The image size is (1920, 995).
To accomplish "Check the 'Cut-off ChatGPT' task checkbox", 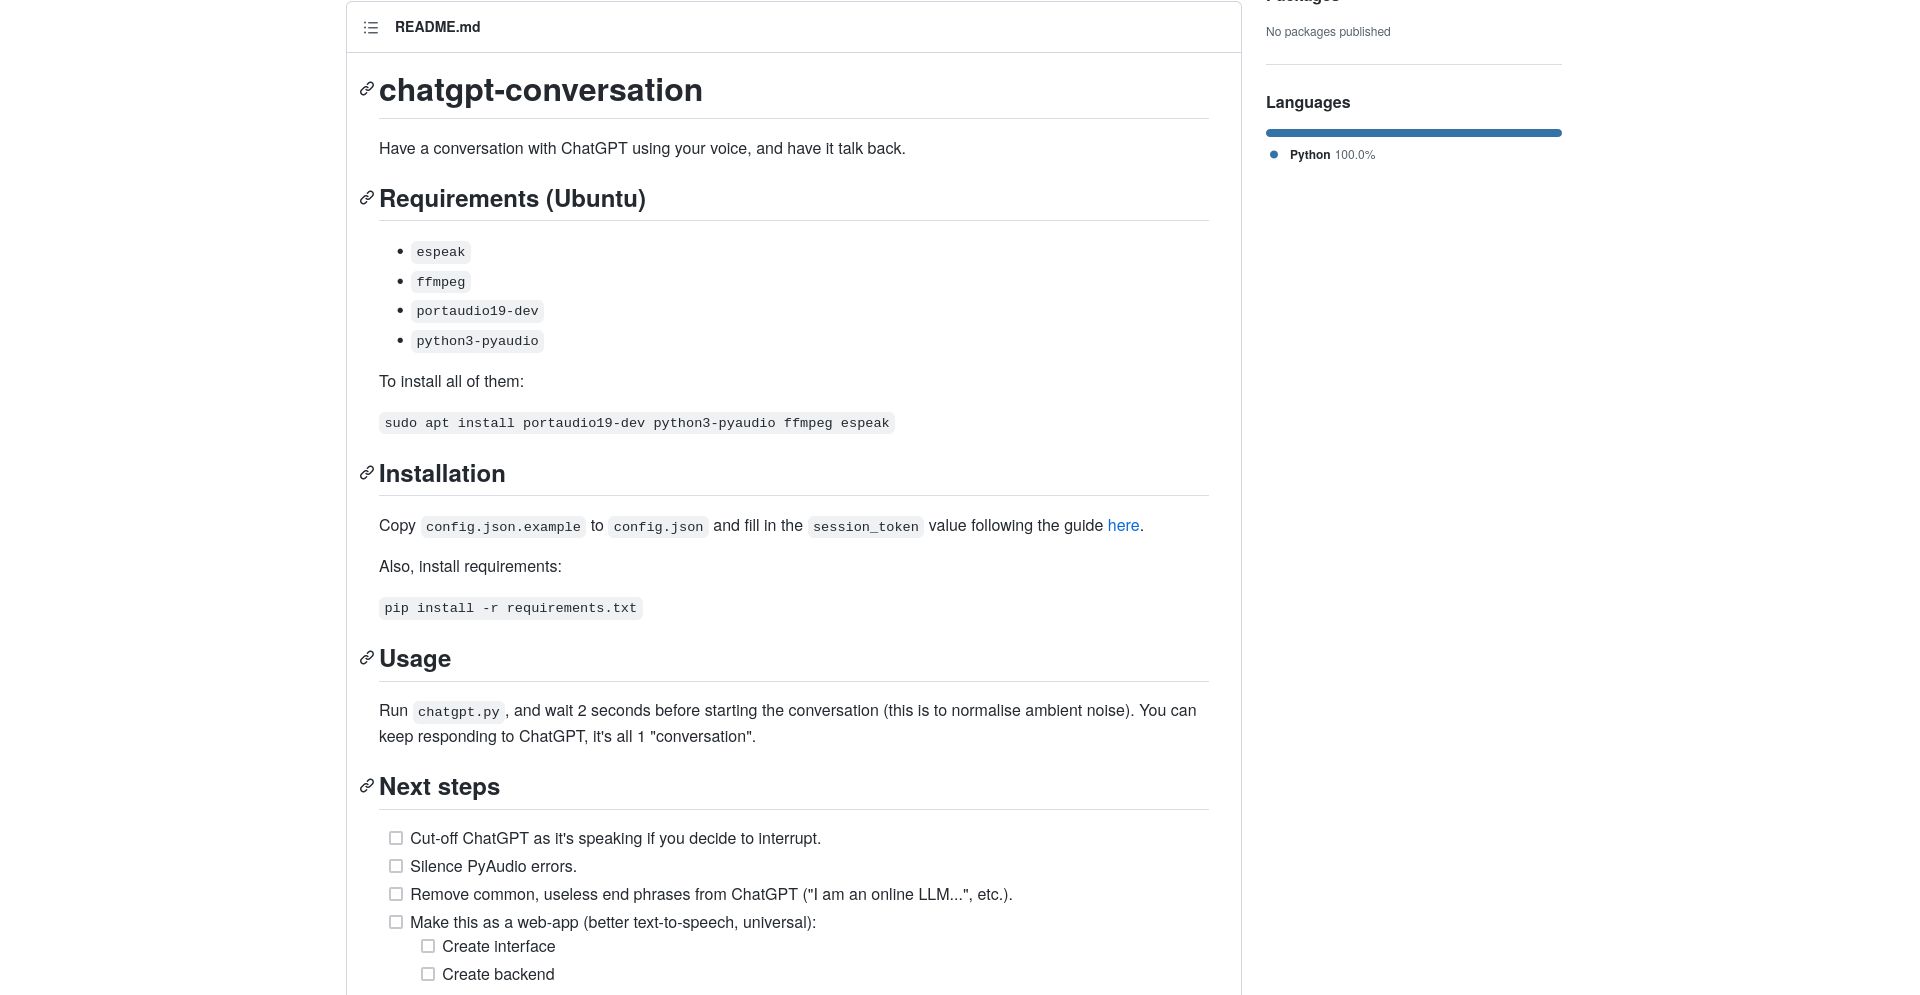I will point(396,839).
